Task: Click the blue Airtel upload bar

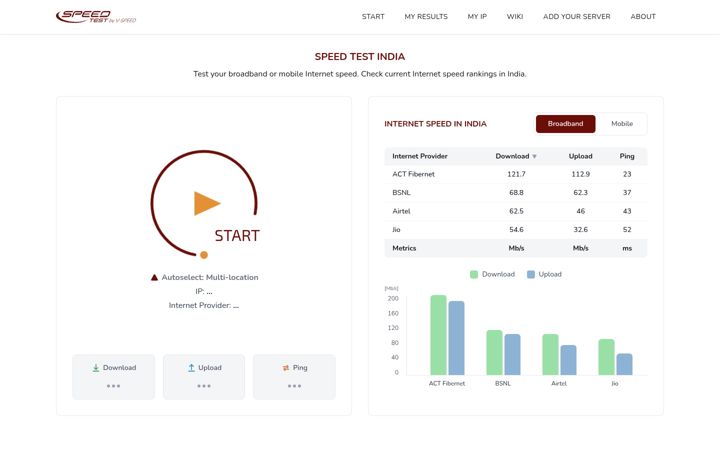Action: pyautogui.click(x=568, y=360)
